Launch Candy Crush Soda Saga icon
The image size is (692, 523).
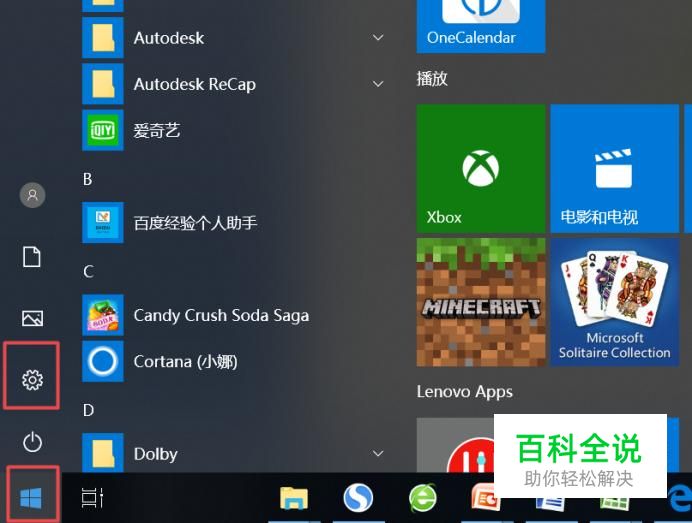103,315
